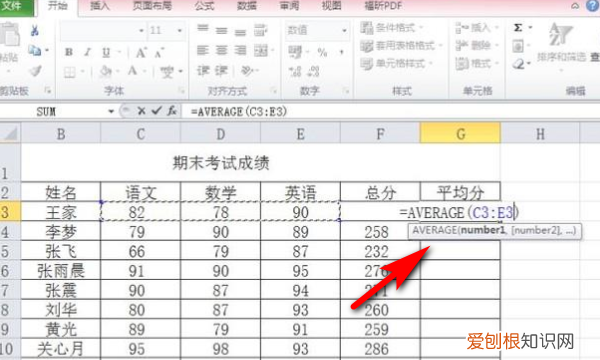Toggle Bold formatting

coord(69,52)
